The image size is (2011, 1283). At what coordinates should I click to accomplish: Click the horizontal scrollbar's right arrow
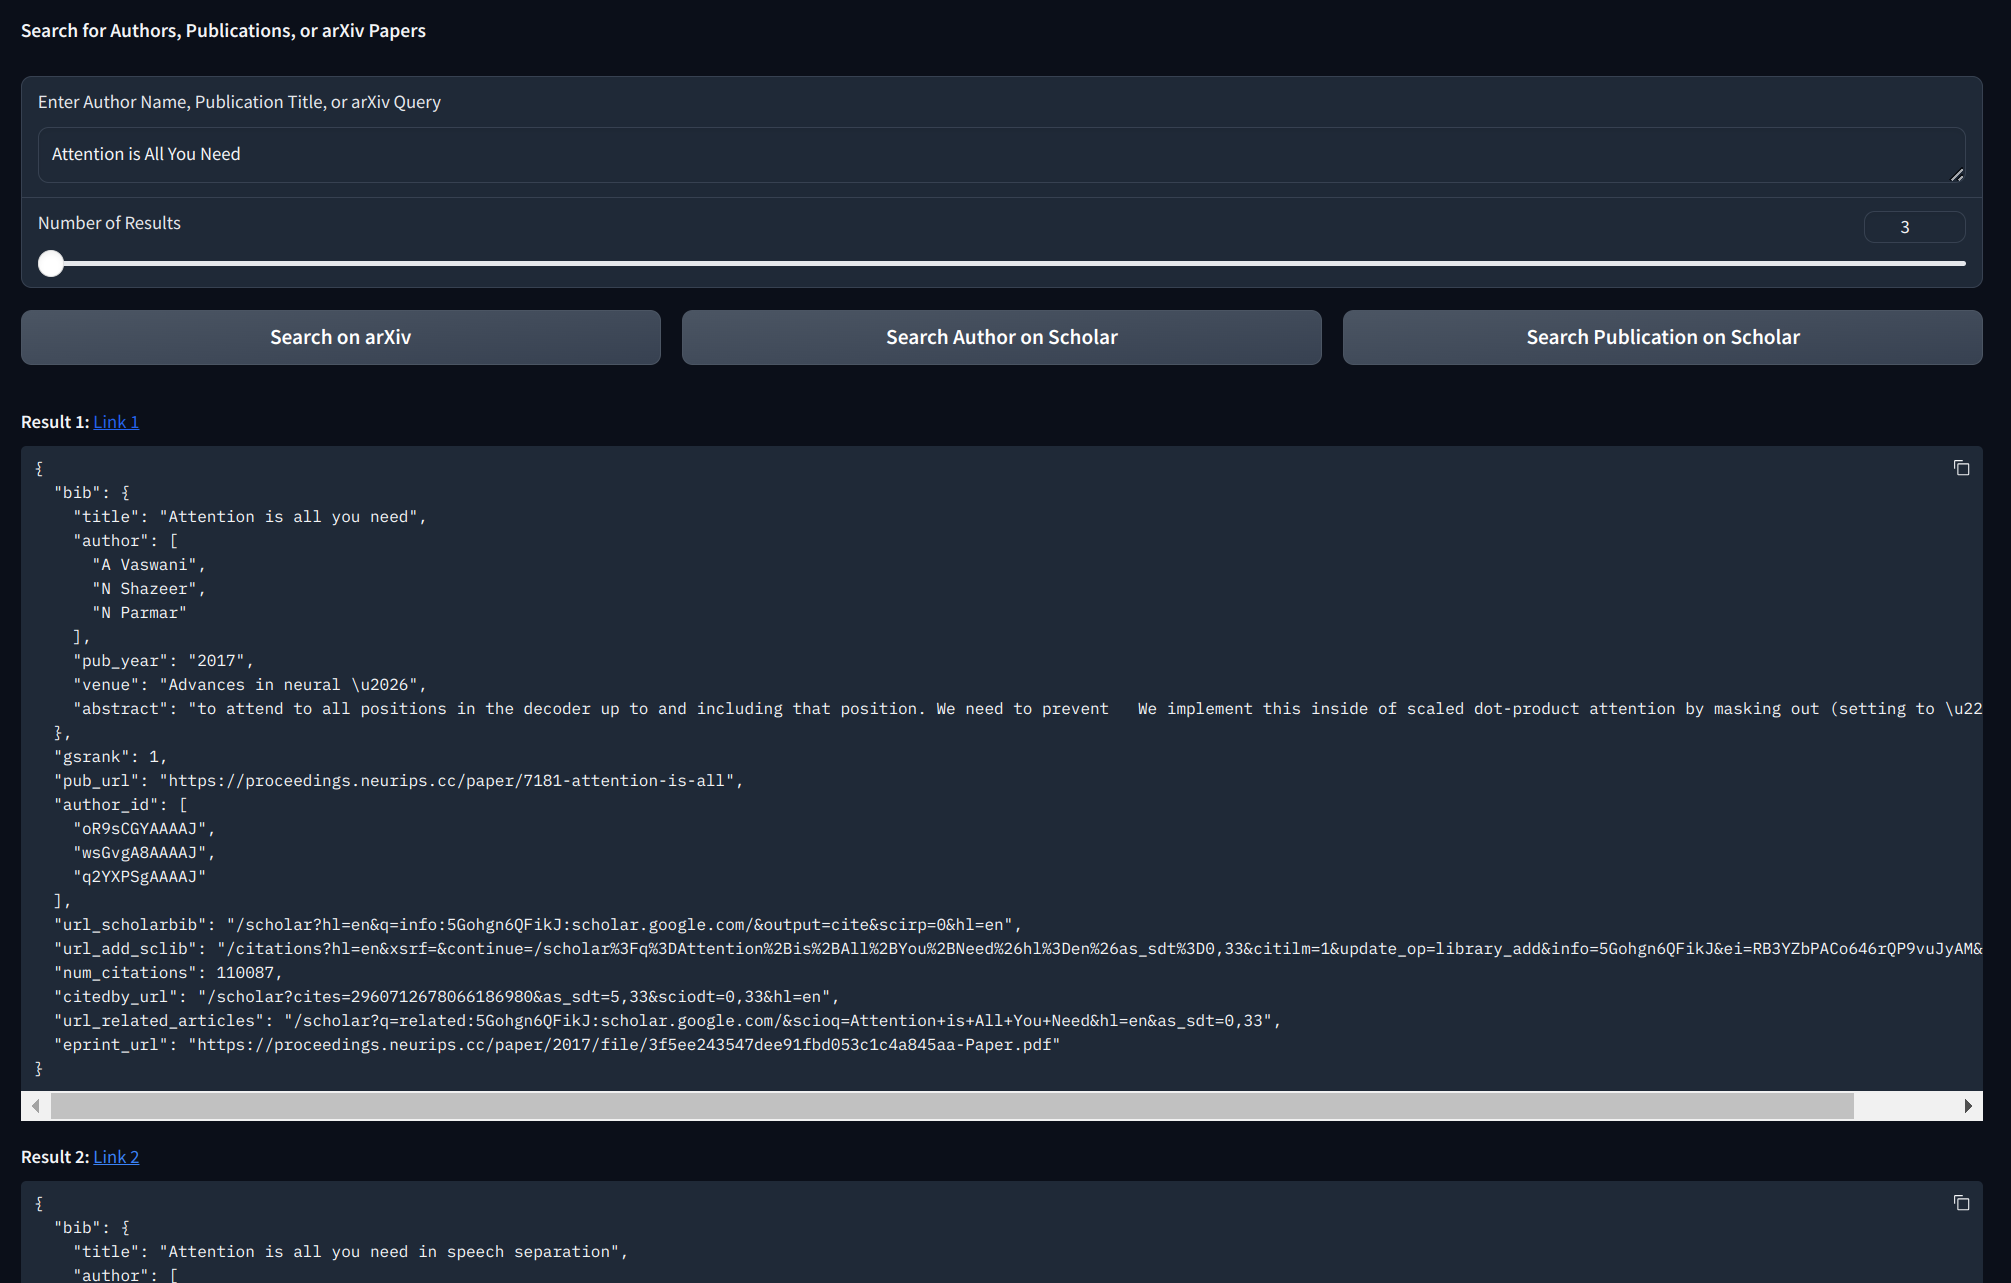click(1968, 1106)
